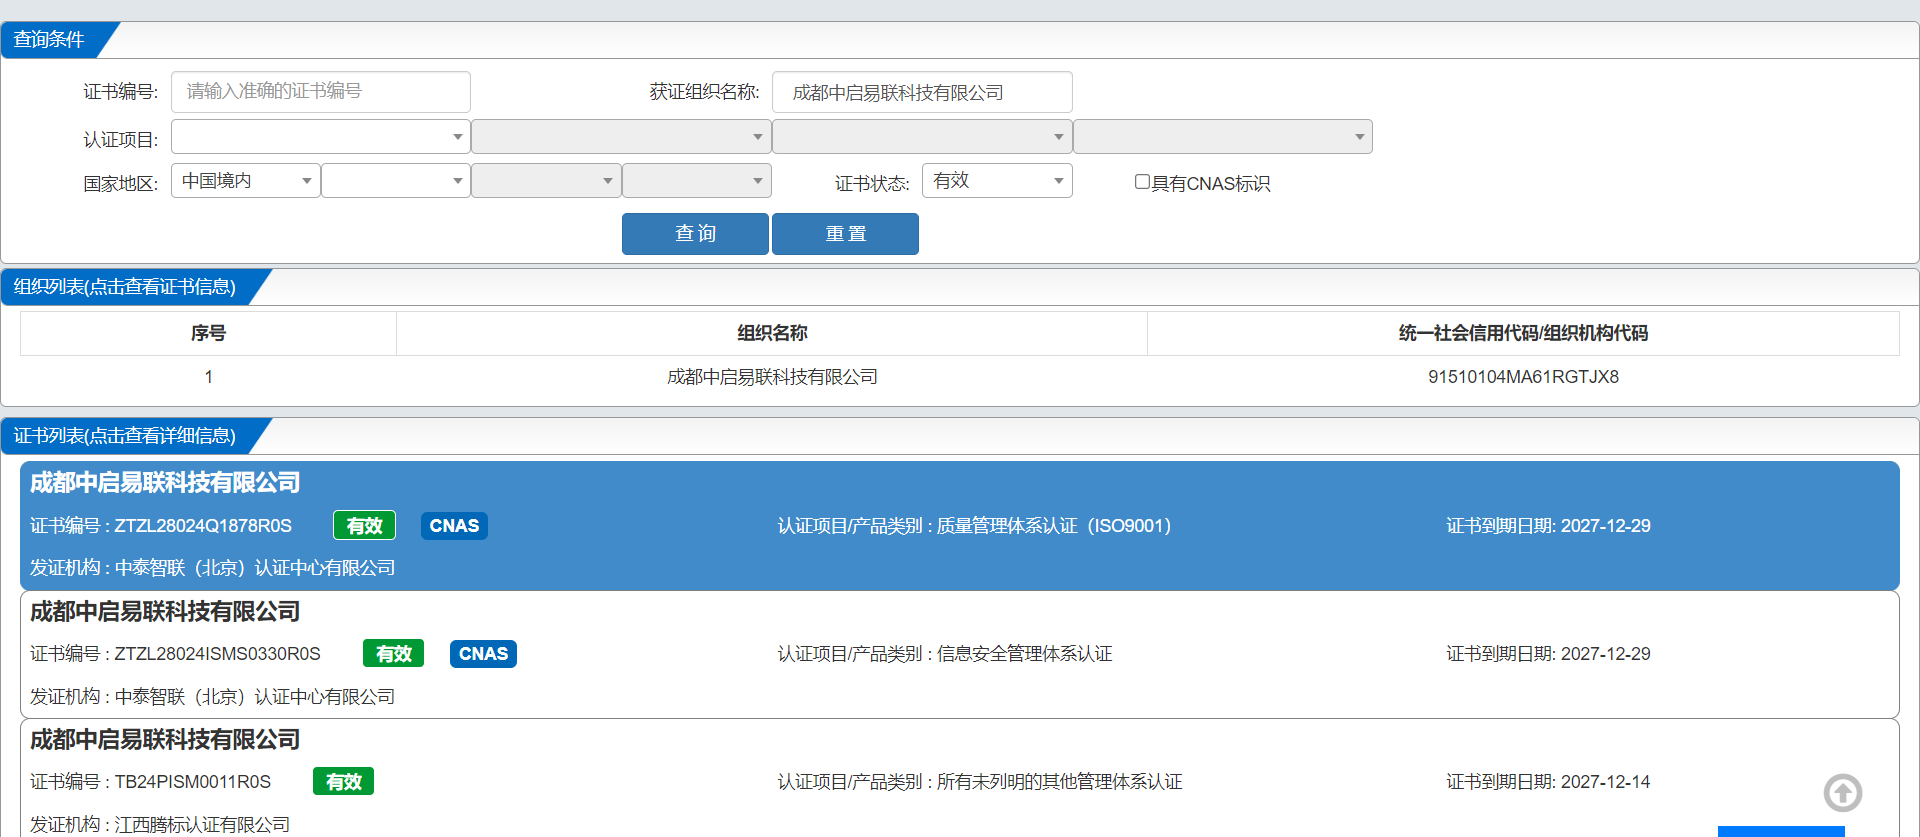Open the 证书状态 dropdown showing 有效
This screenshot has height=837, width=1920.
coord(997,181)
